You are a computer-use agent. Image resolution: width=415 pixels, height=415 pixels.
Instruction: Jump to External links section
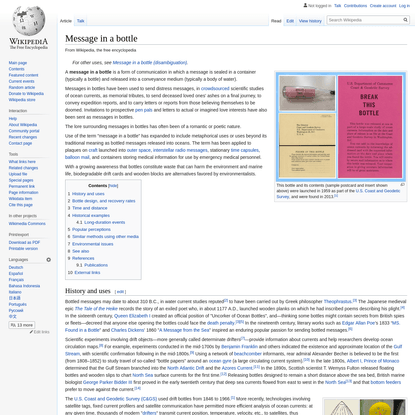(x=87, y=272)
